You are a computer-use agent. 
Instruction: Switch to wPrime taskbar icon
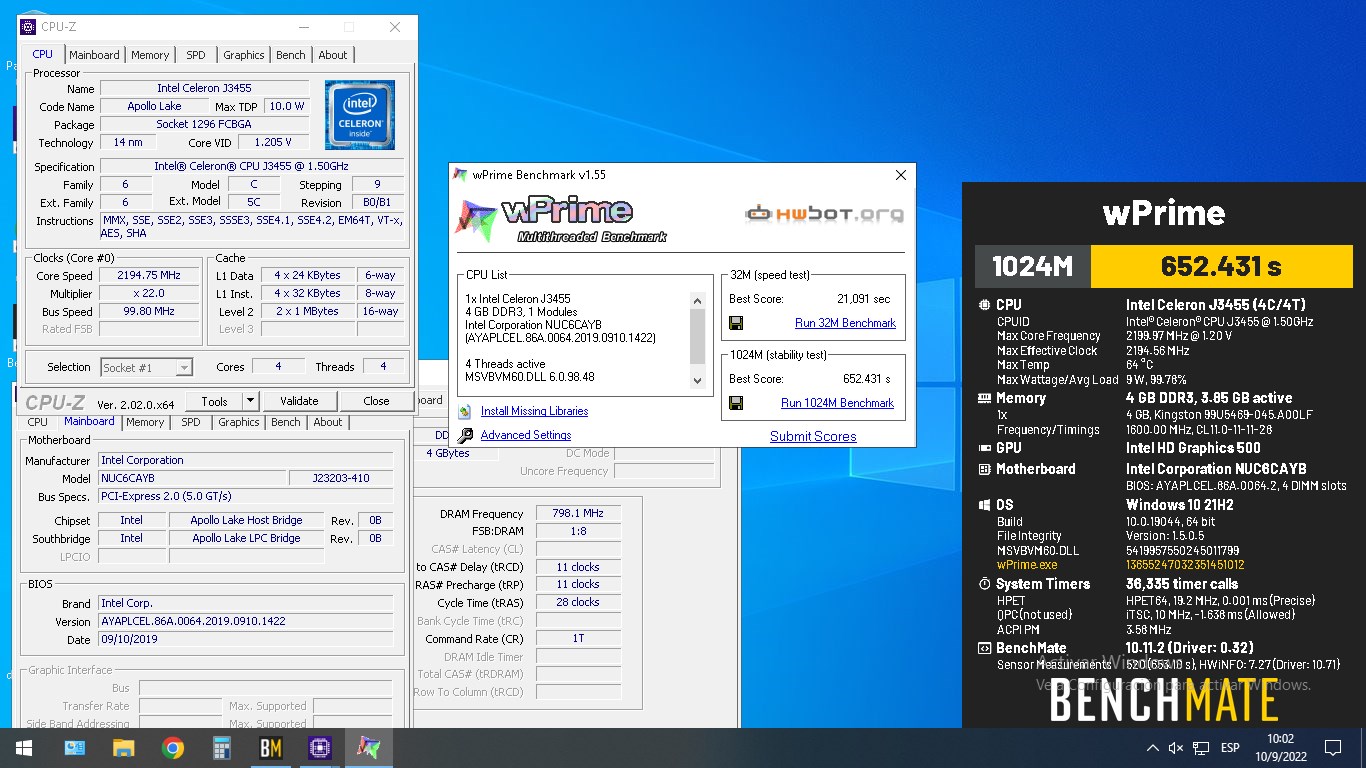[369, 748]
